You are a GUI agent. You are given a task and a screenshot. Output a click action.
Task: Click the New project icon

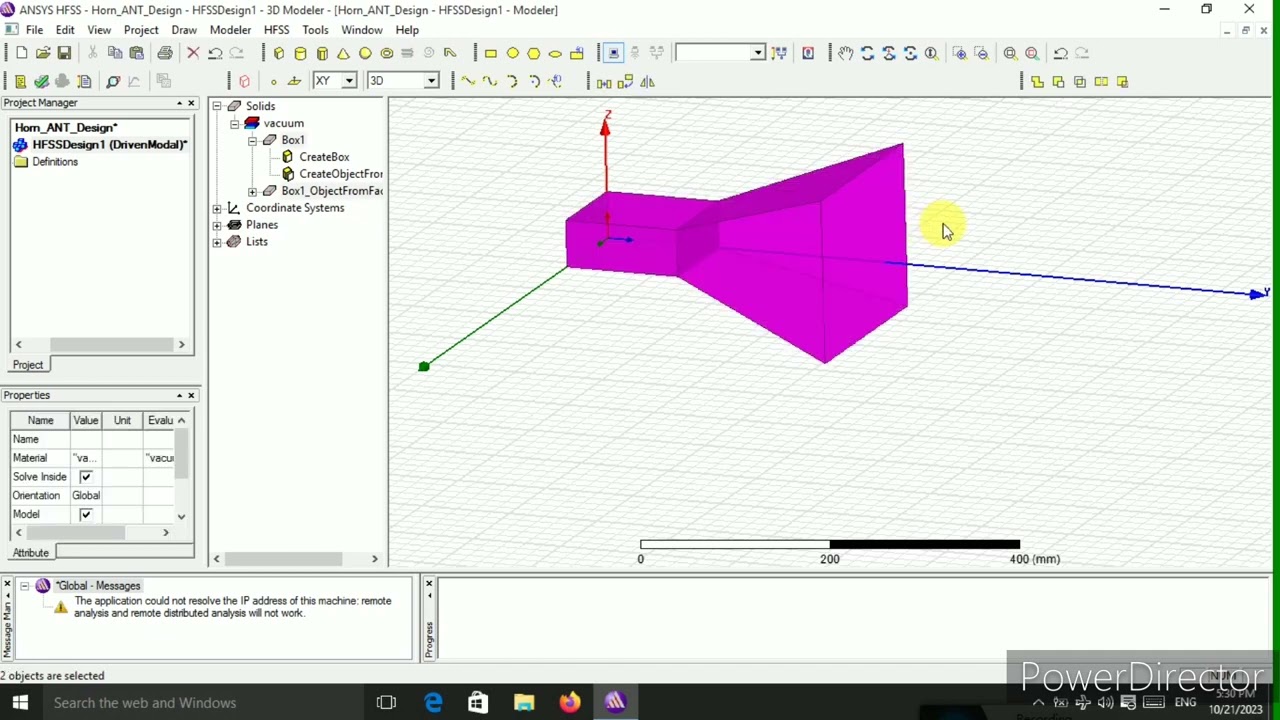coord(21,53)
